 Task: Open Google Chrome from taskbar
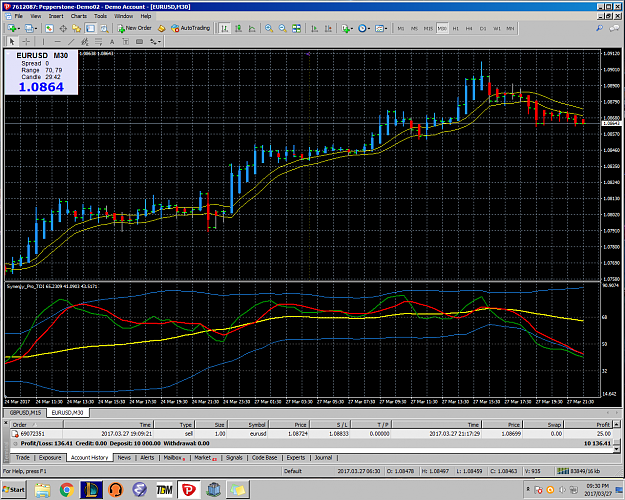[67, 490]
